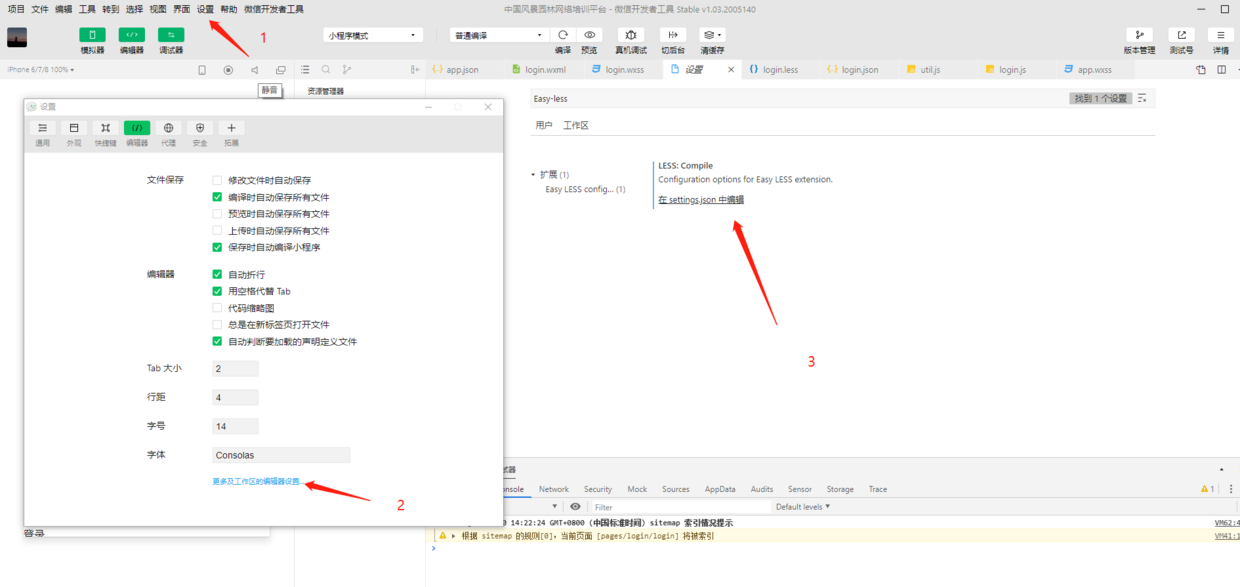The image size is (1240, 587).
Task: Toggle 自动判断要加载的声明定义文件 checkbox
Action: point(217,341)
